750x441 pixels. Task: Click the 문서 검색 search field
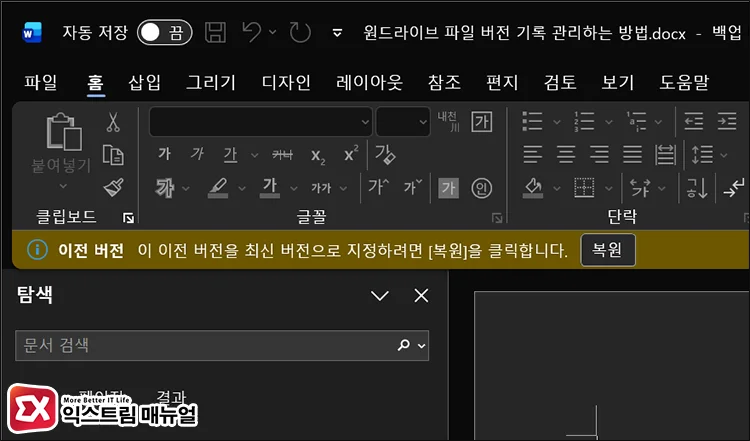[222, 345]
